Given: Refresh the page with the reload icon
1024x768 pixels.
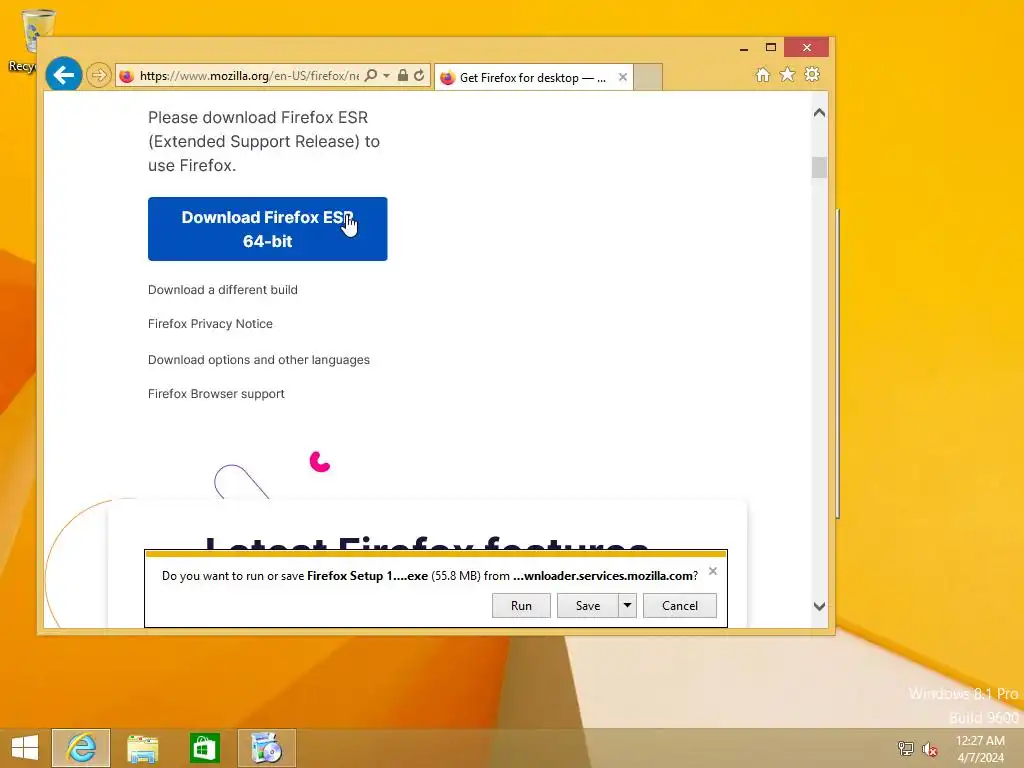Looking at the screenshot, I should (x=419, y=75).
